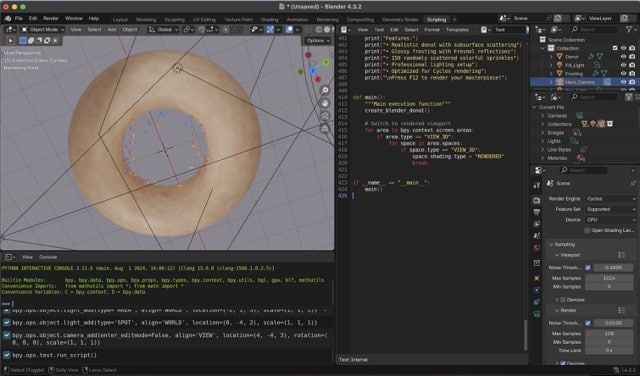This screenshot has height=376, width=640.
Task: Open the Object properties tab icon
Action: (x=537, y=278)
